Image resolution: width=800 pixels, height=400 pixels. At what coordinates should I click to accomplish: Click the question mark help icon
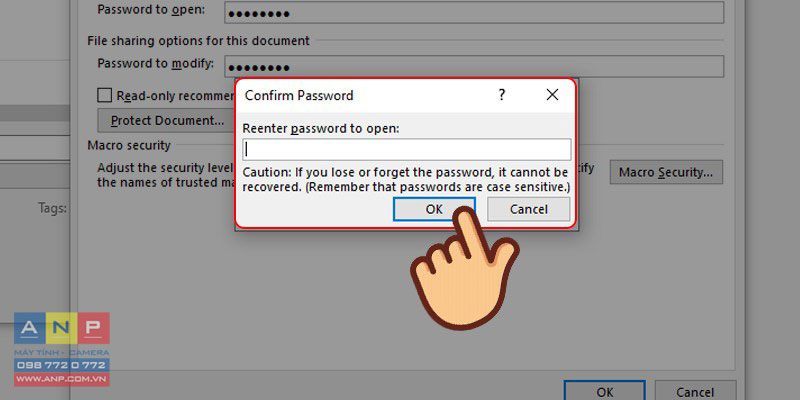click(502, 94)
